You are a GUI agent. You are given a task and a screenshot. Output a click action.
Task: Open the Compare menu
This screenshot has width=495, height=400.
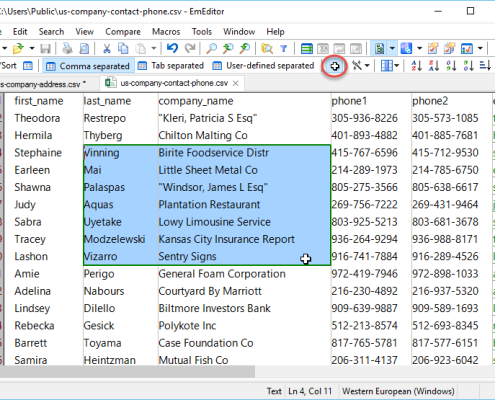pyautogui.click(x=123, y=32)
